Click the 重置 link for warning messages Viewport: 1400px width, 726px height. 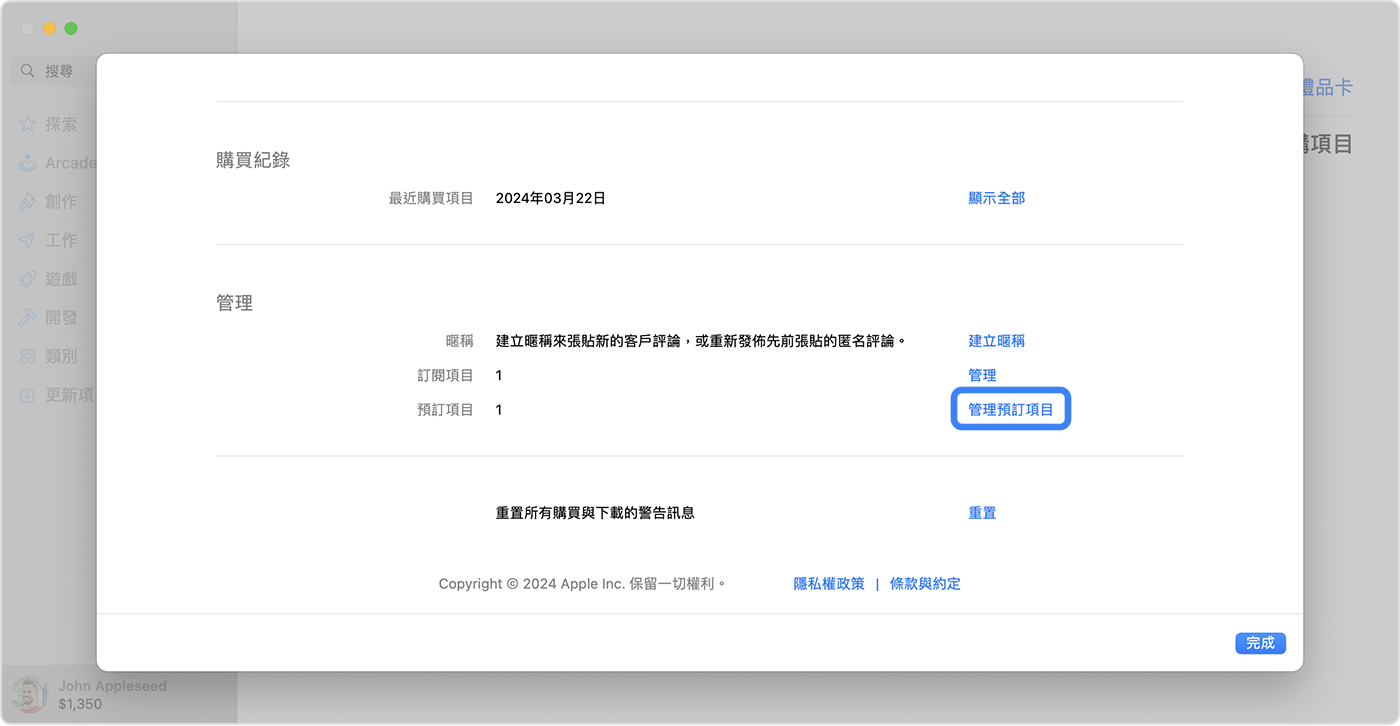point(982,513)
